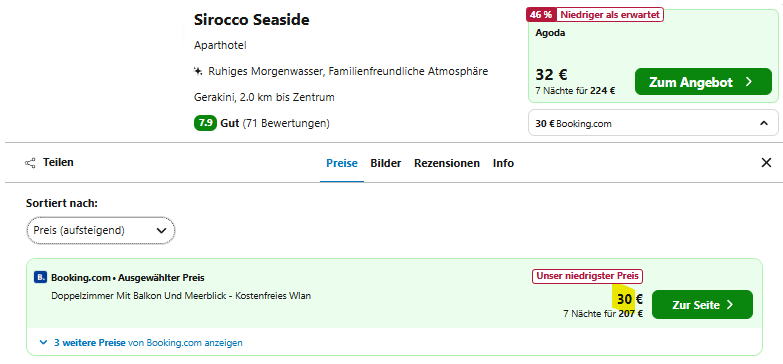Close the details panel with the X

coord(766,163)
